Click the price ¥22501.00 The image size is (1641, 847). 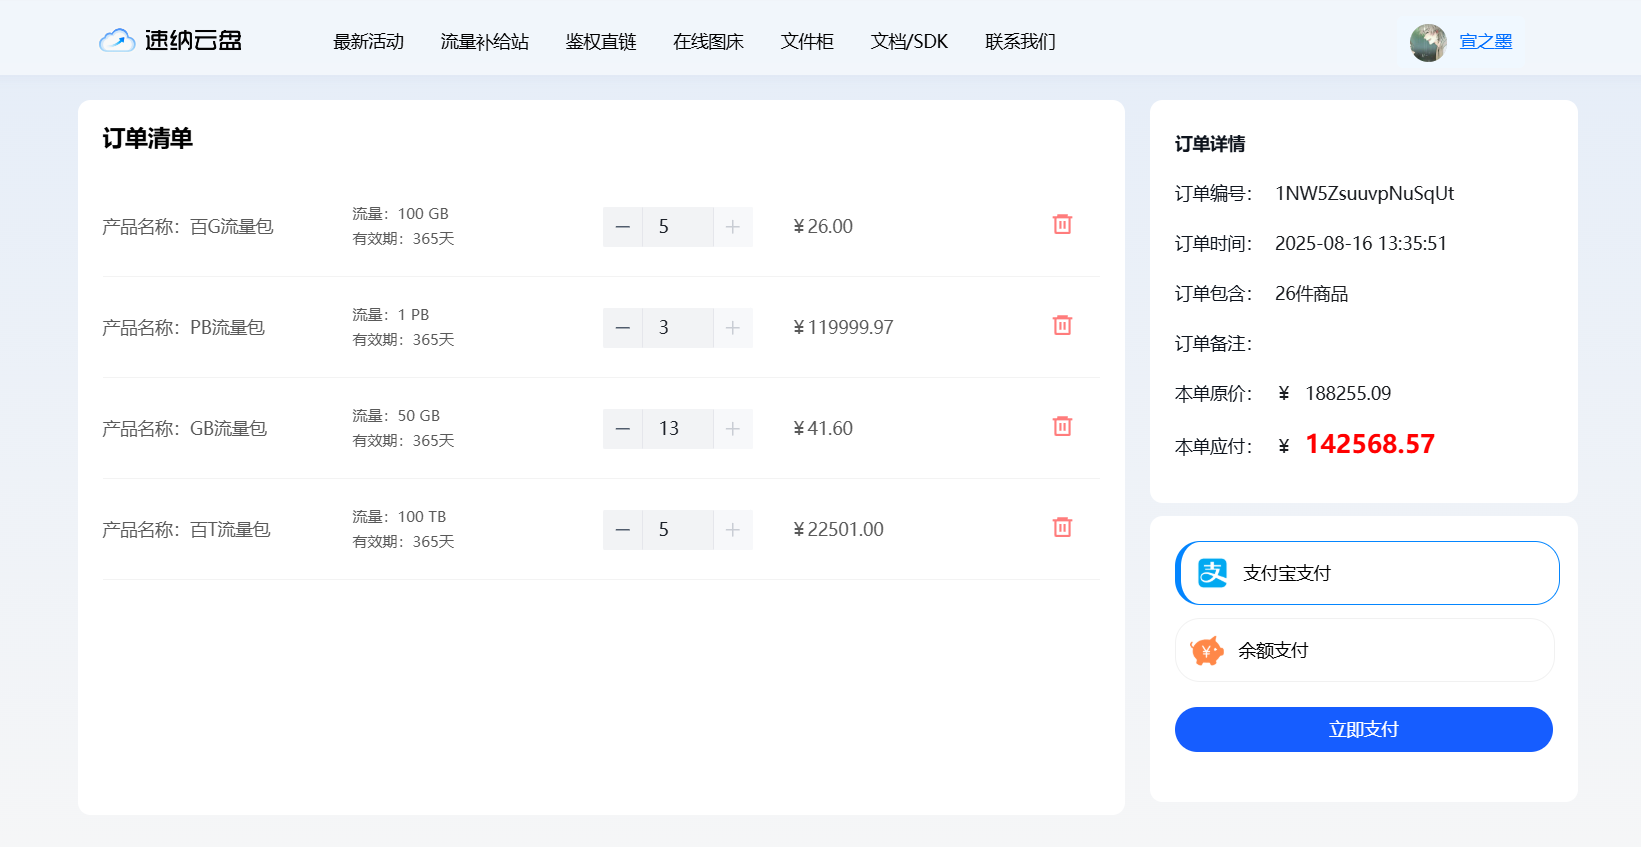pos(838,529)
